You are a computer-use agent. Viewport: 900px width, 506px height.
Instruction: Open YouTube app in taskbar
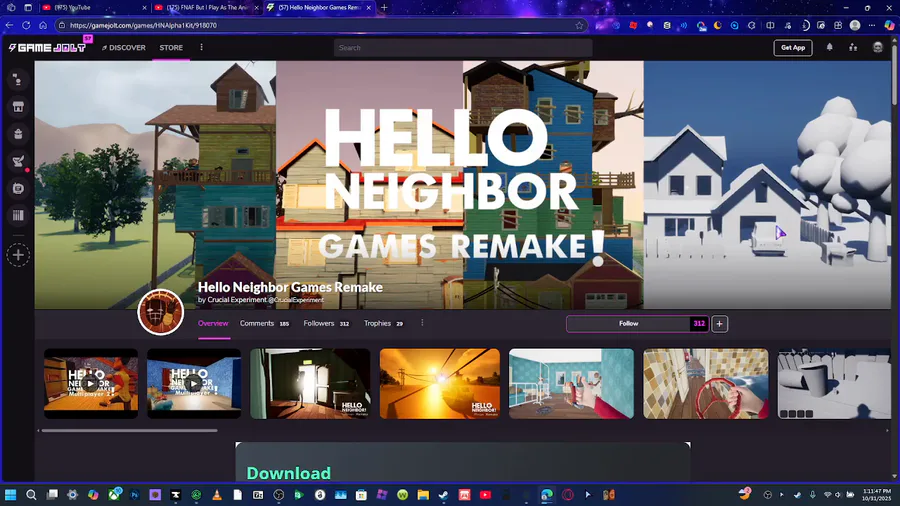point(485,495)
